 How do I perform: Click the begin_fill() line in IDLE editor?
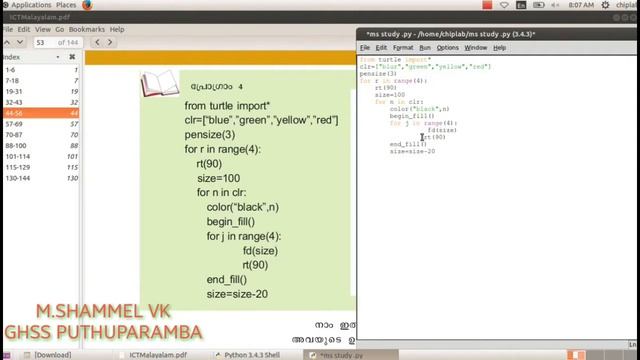[412, 116]
